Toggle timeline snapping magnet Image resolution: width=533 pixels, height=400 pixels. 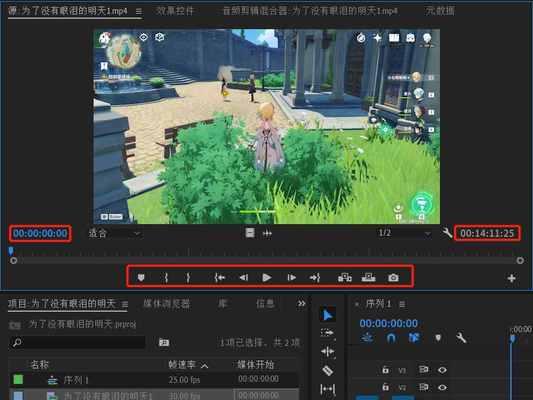[x=391, y=338]
